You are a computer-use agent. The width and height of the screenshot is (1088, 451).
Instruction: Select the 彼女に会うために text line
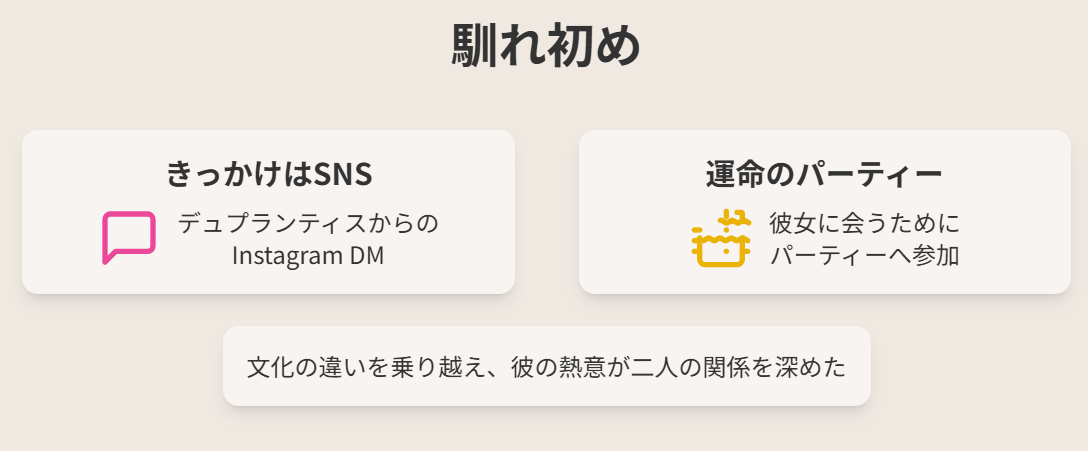pos(865,223)
